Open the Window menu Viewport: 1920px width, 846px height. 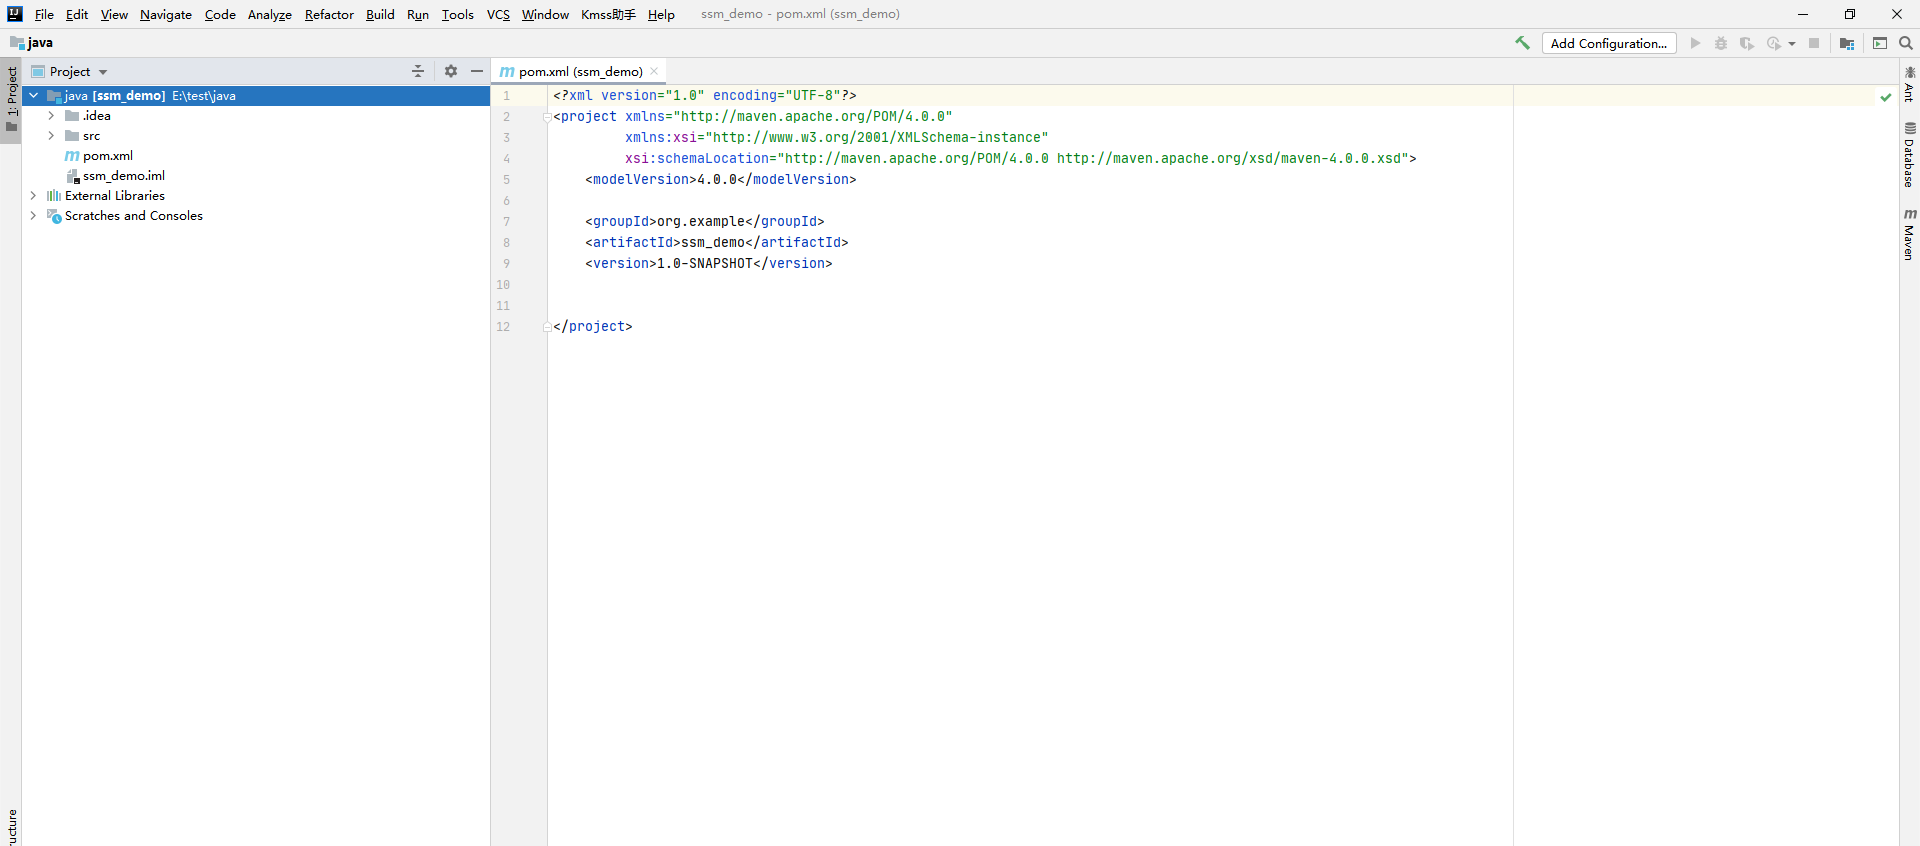545,14
